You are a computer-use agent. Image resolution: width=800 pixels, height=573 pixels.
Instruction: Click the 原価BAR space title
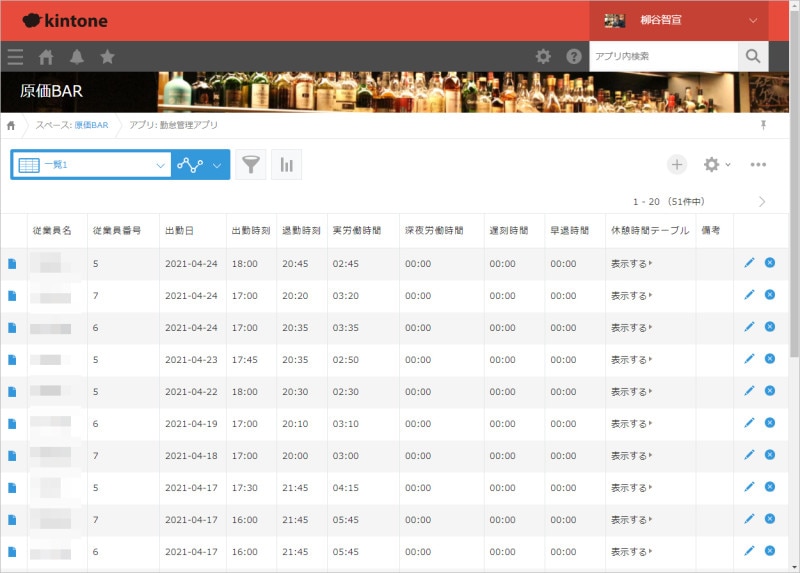[x=51, y=91]
